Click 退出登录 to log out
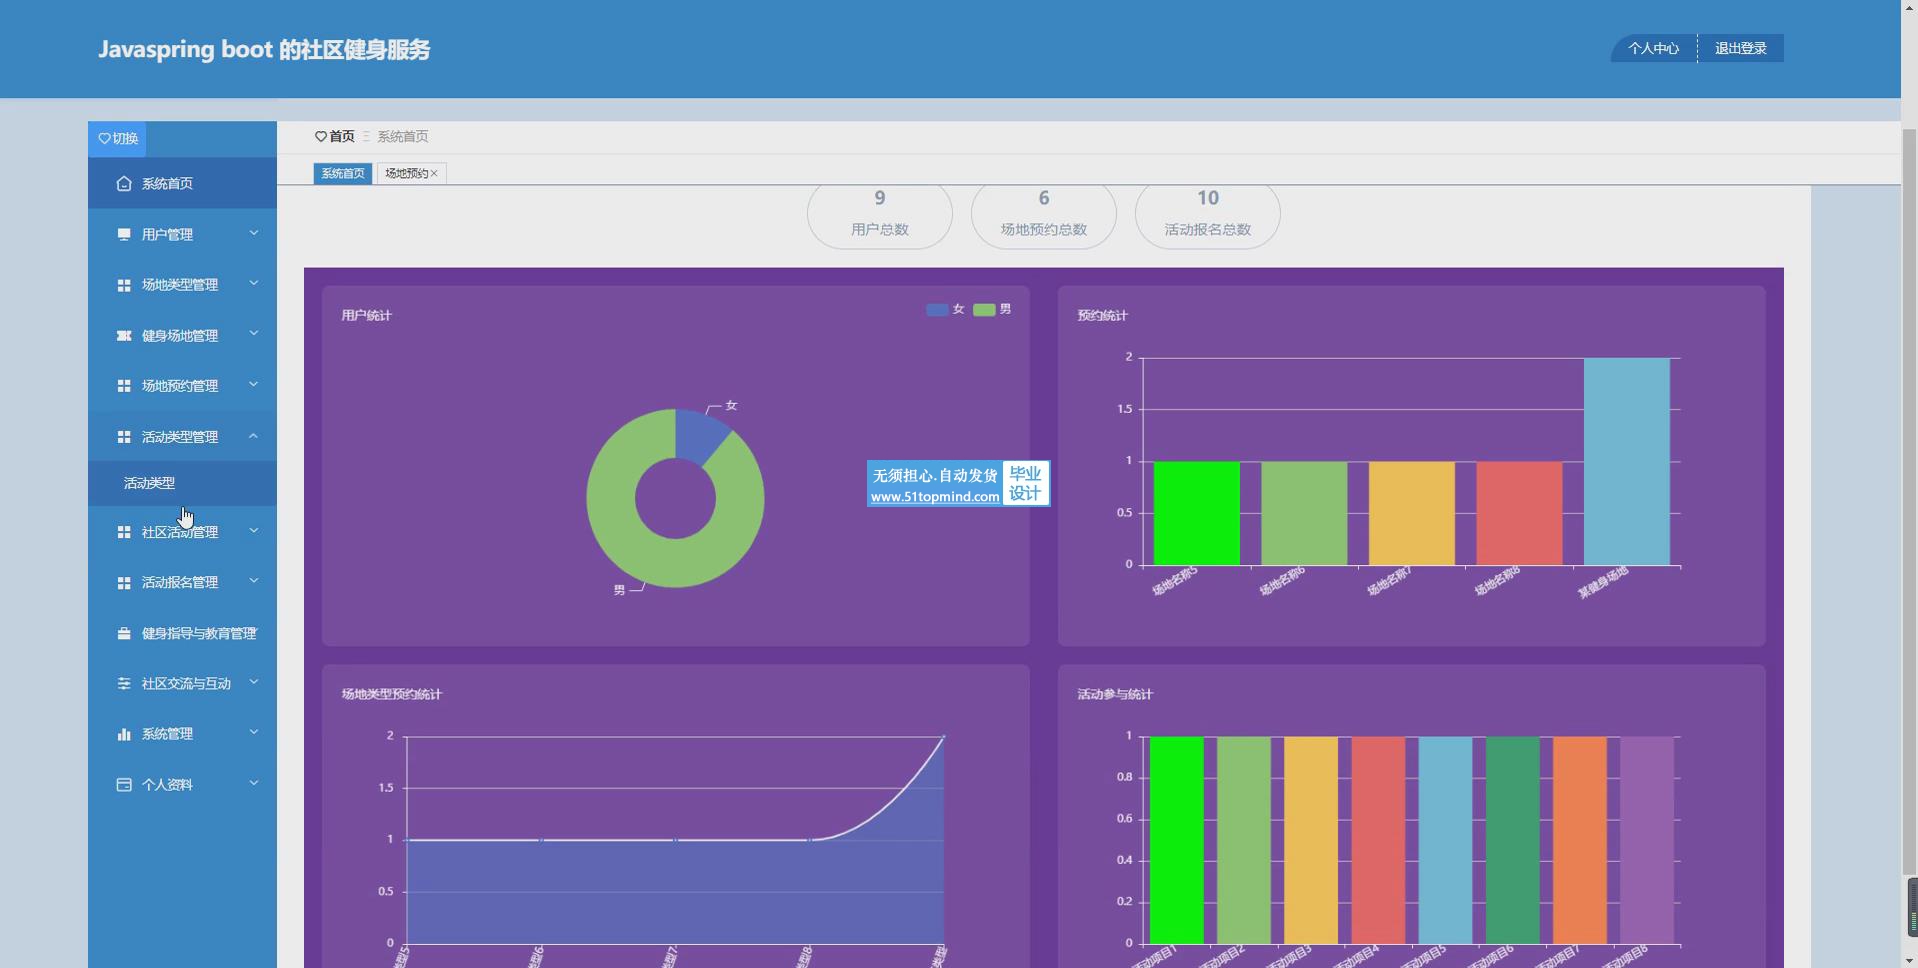Image resolution: width=1918 pixels, height=968 pixels. pyautogui.click(x=1740, y=49)
